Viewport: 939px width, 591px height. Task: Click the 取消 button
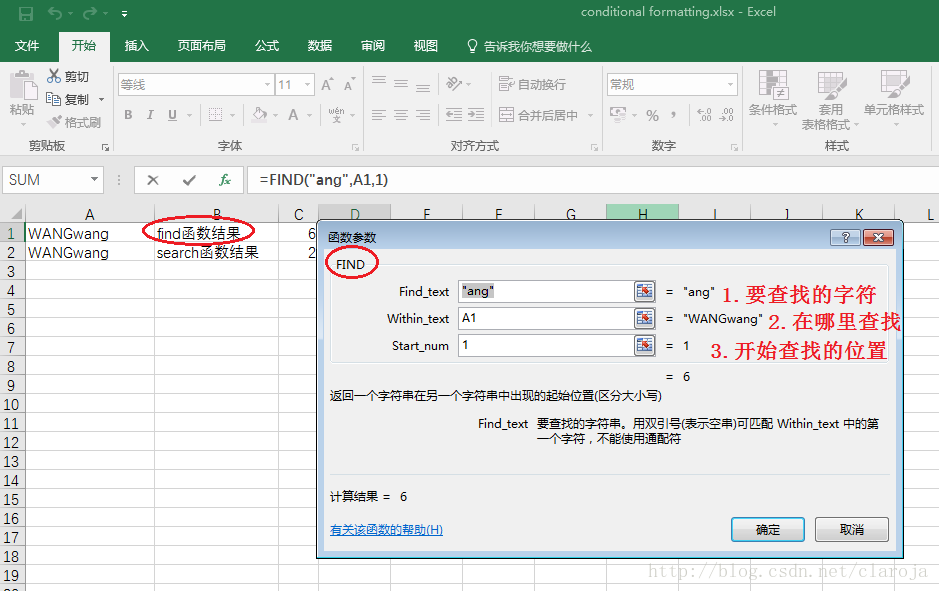tap(852, 530)
